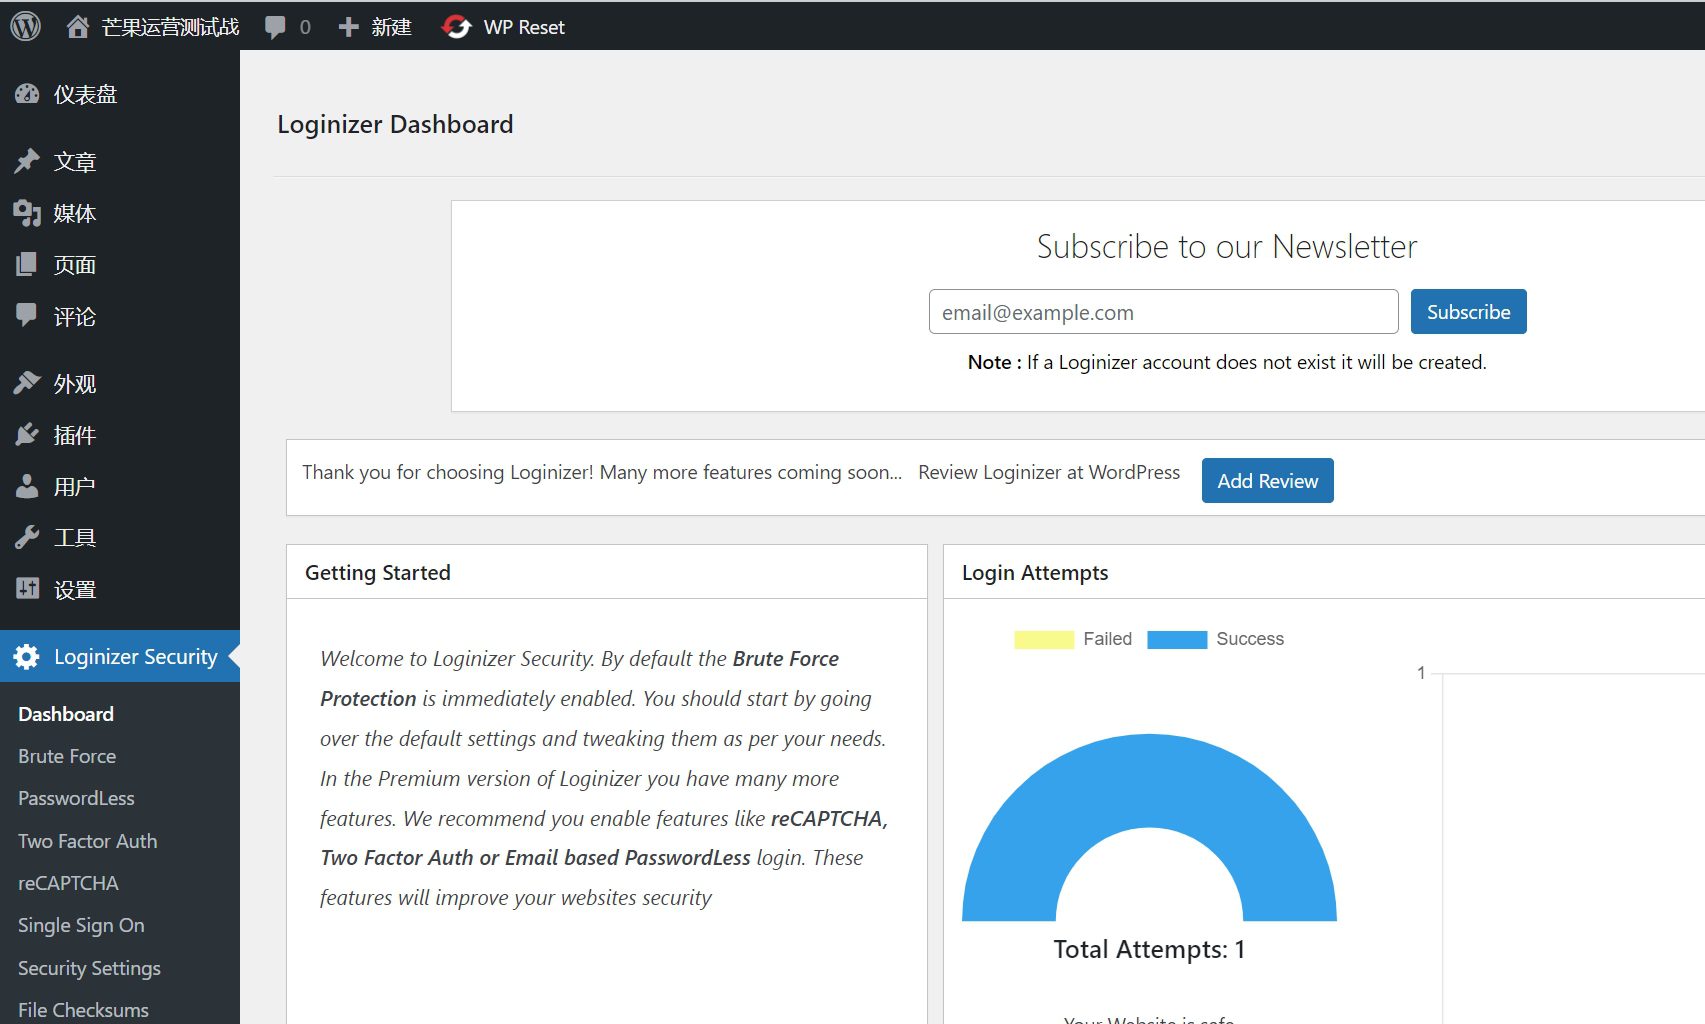This screenshot has height=1024, width=1705.
Task: Click the 评论 comment icon in the sidebar
Action: pyautogui.click(x=27, y=316)
